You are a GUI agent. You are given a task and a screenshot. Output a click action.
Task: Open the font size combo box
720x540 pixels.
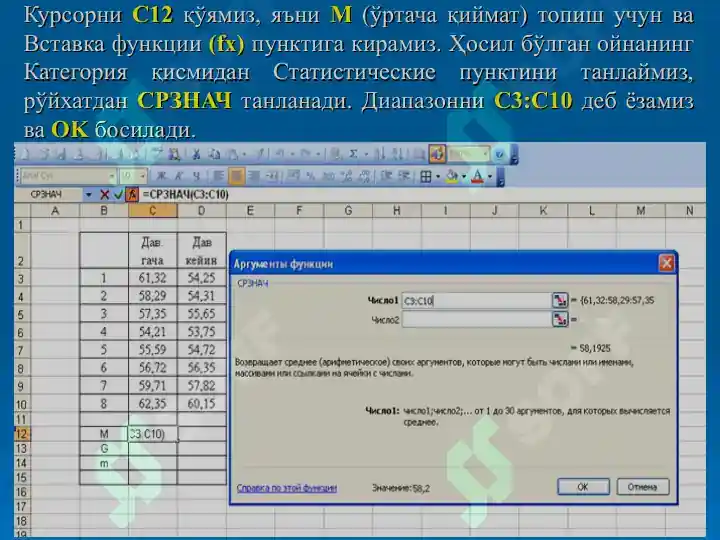pos(133,176)
